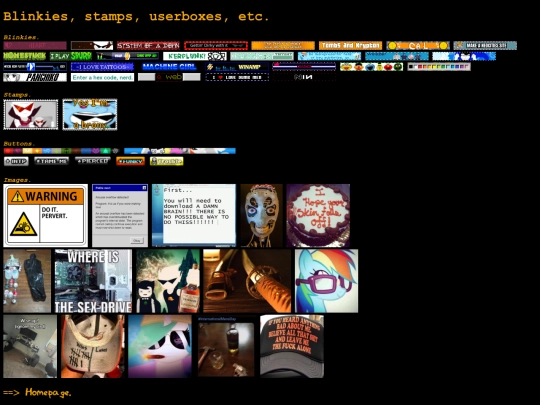Viewport: 540px width, 405px height.
Task: Click the web blinkie
Action: point(169,77)
